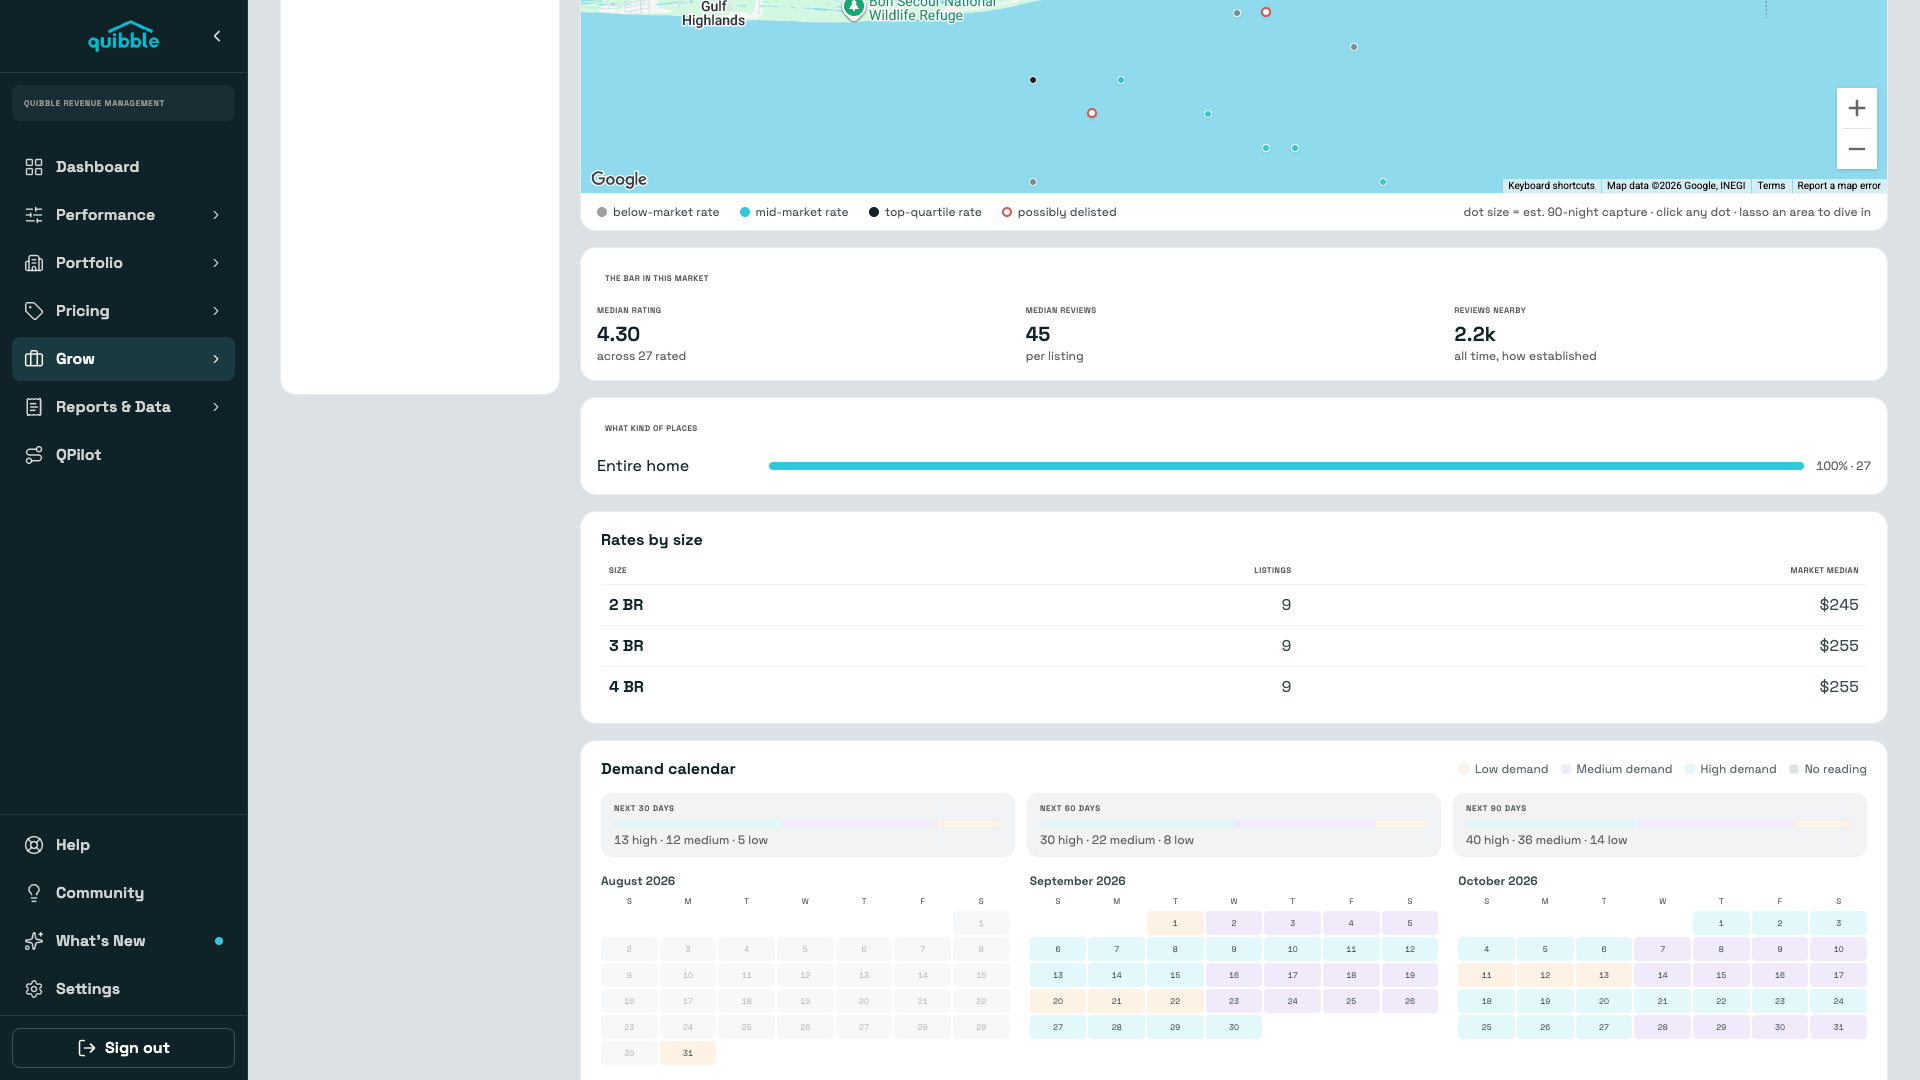Expand the Pricing submenu chevron
The width and height of the screenshot is (1920, 1080).
[x=216, y=311]
